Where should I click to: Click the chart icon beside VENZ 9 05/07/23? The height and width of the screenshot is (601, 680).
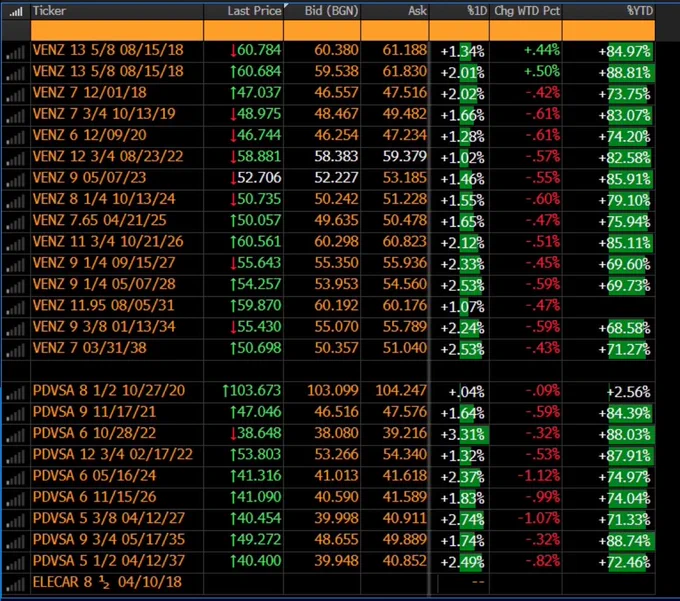pos(15,180)
